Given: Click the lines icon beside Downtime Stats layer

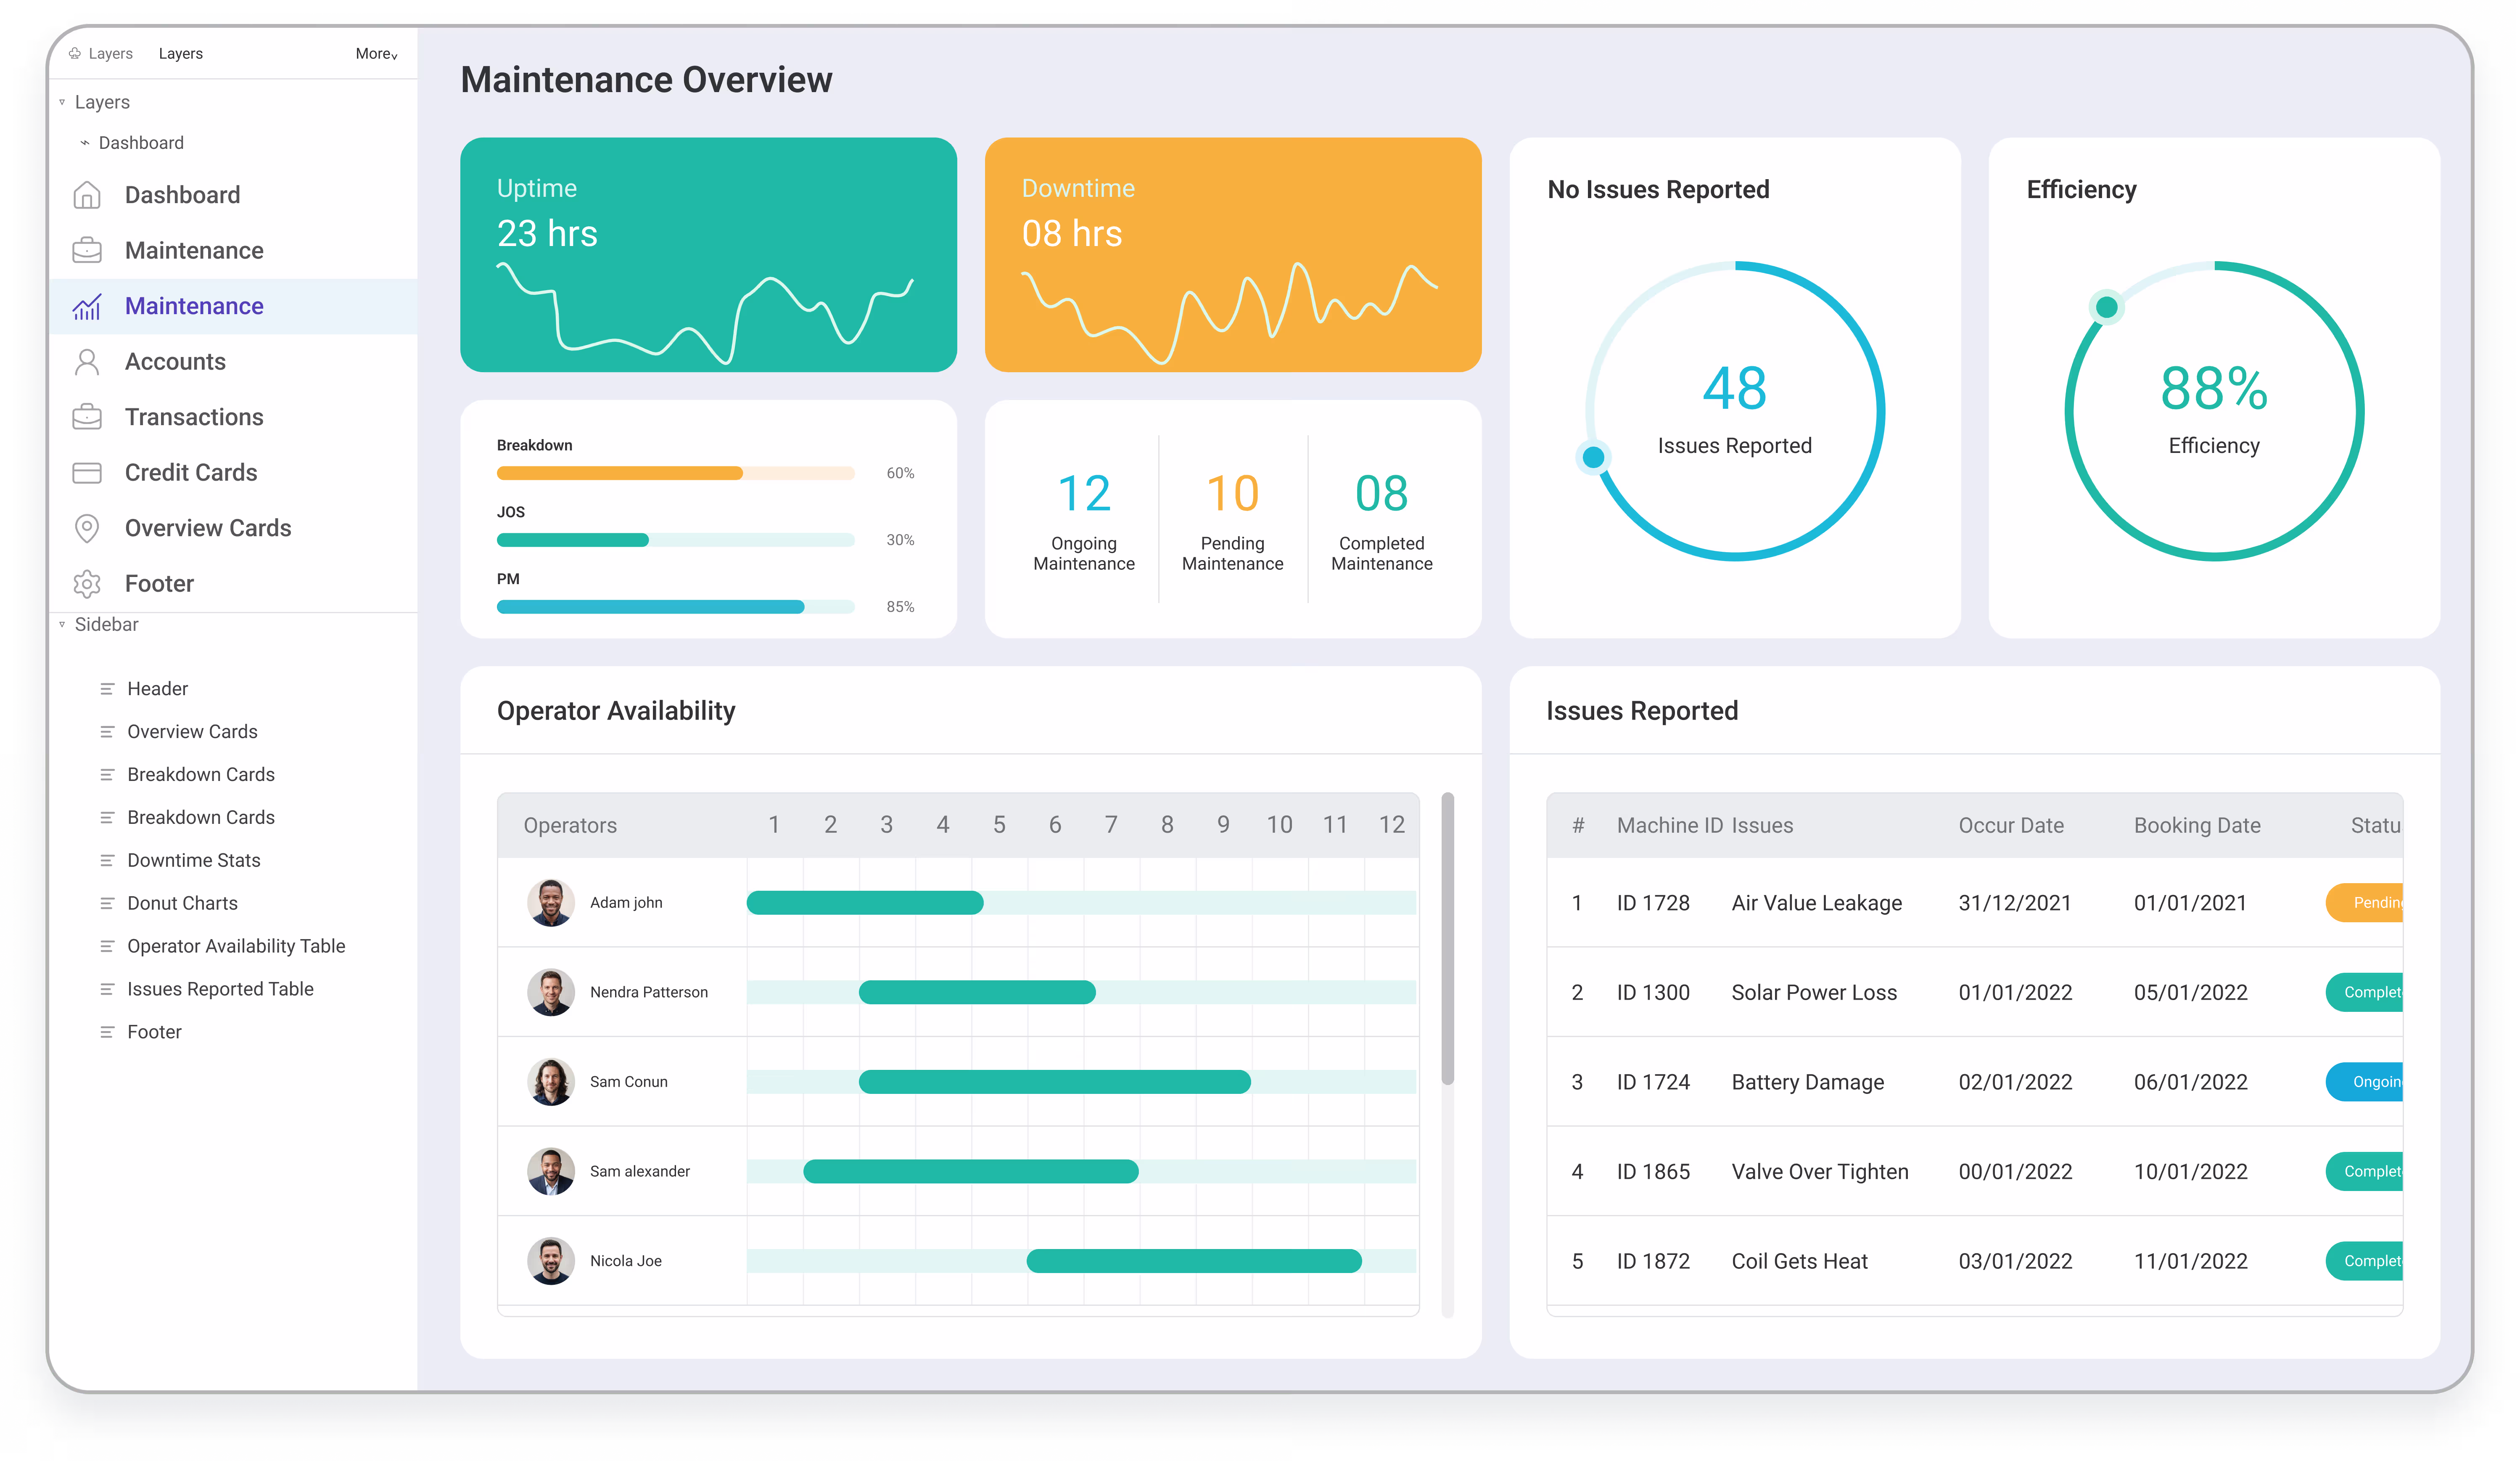Looking at the screenshot, I should (107, 860).
